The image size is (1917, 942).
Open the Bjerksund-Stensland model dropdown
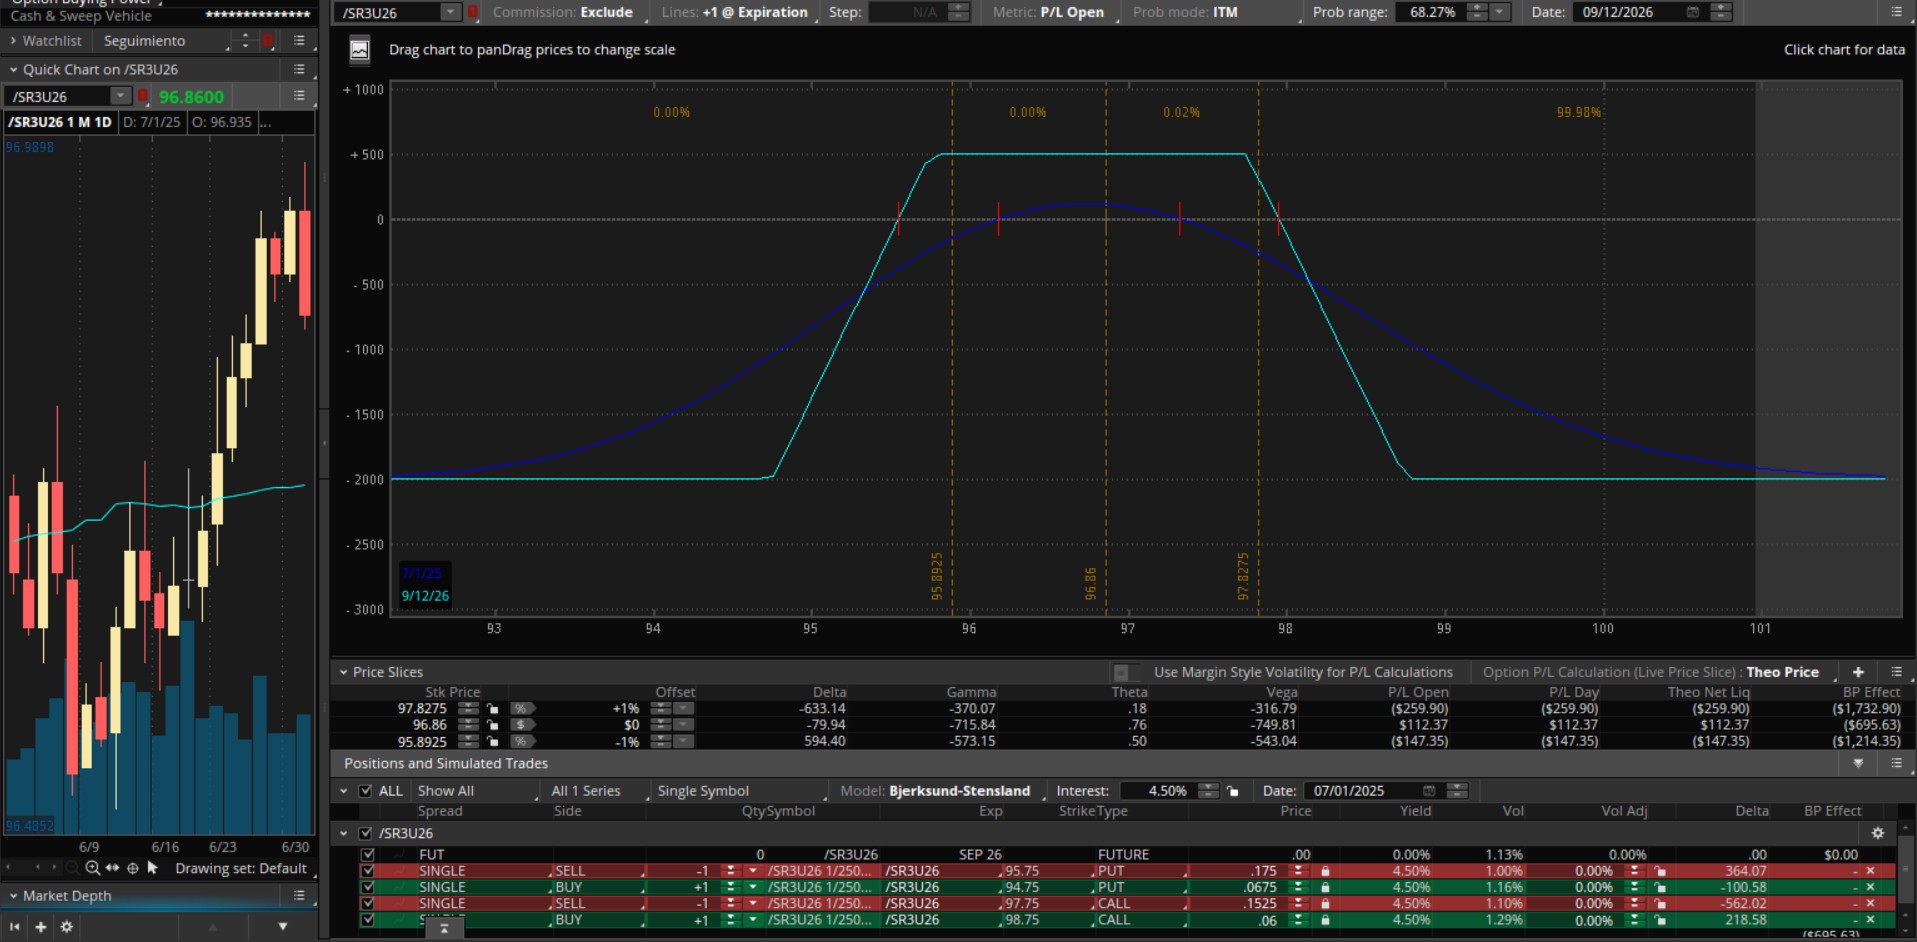958,791
